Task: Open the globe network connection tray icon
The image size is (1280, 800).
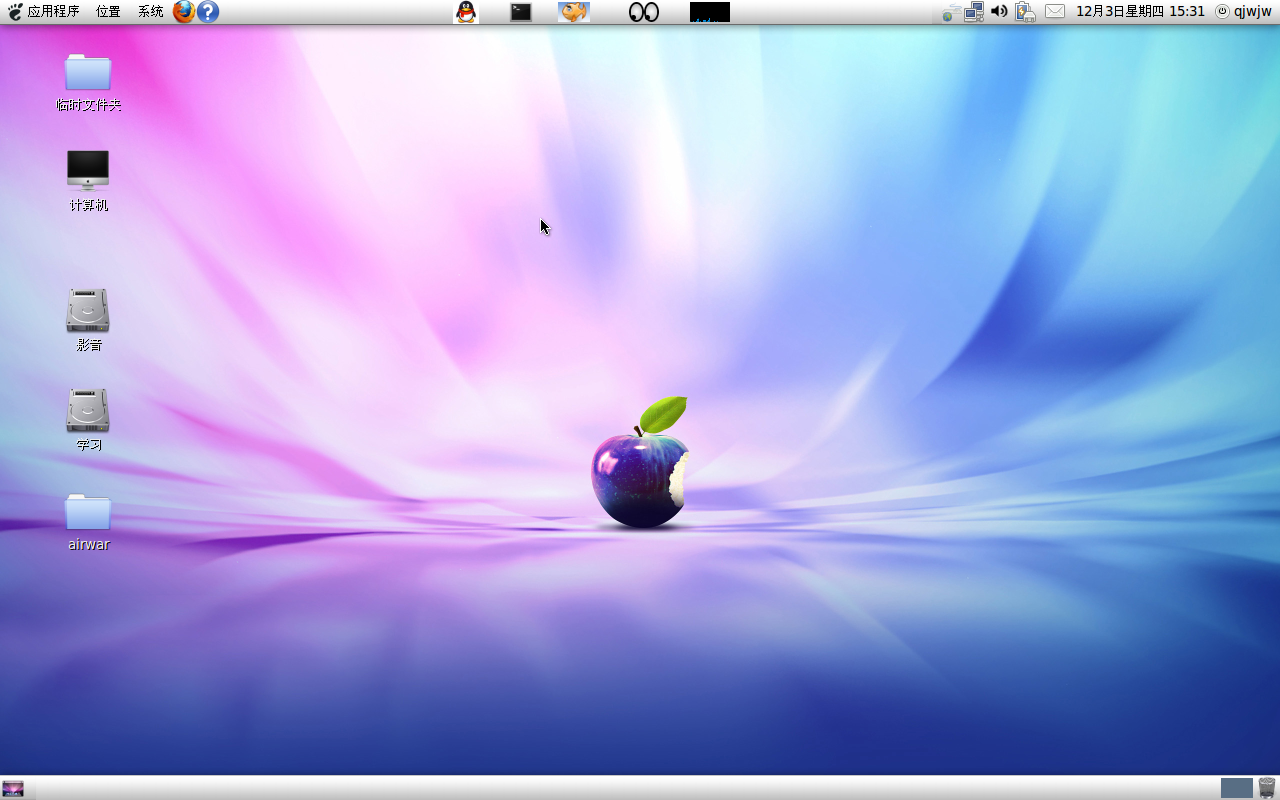Action: [949, 12]
